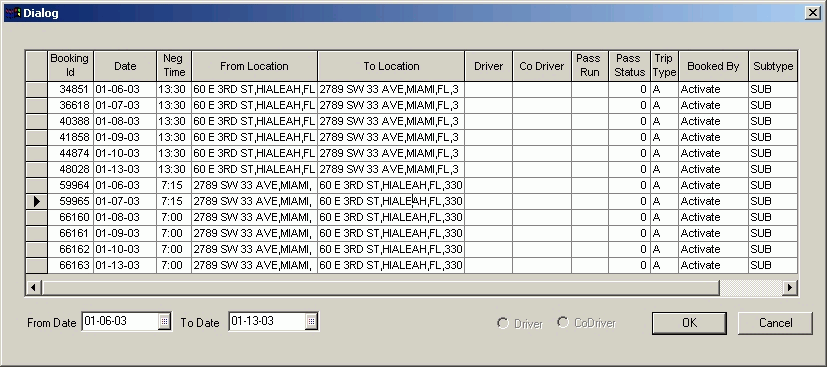Click the horizontal scrollbar left arrow

[33, 287]
